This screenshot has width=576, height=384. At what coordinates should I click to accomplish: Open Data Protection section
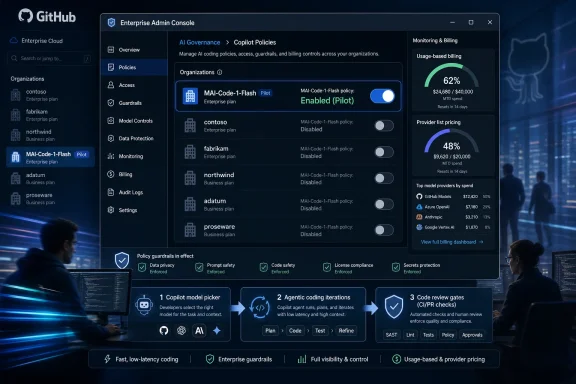(134, 139)
